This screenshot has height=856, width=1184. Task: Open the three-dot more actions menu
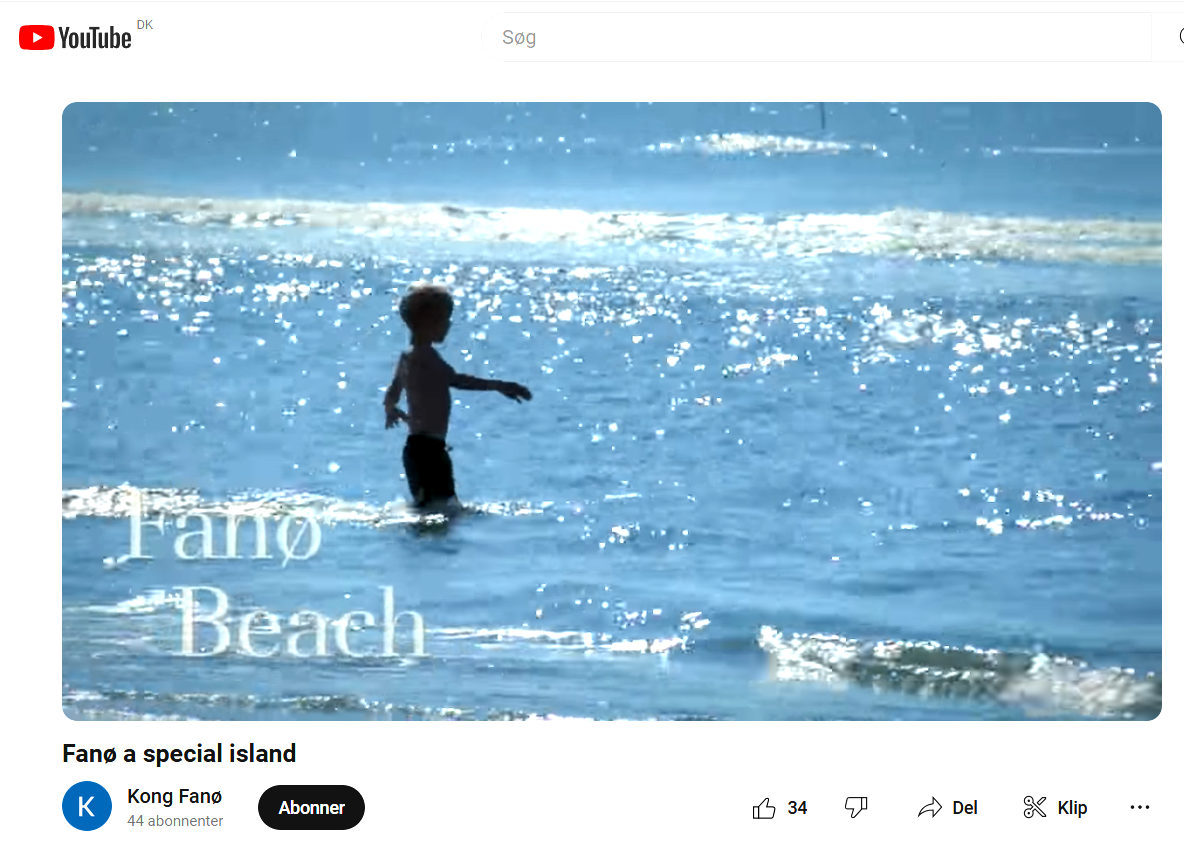pos(1139,808)
